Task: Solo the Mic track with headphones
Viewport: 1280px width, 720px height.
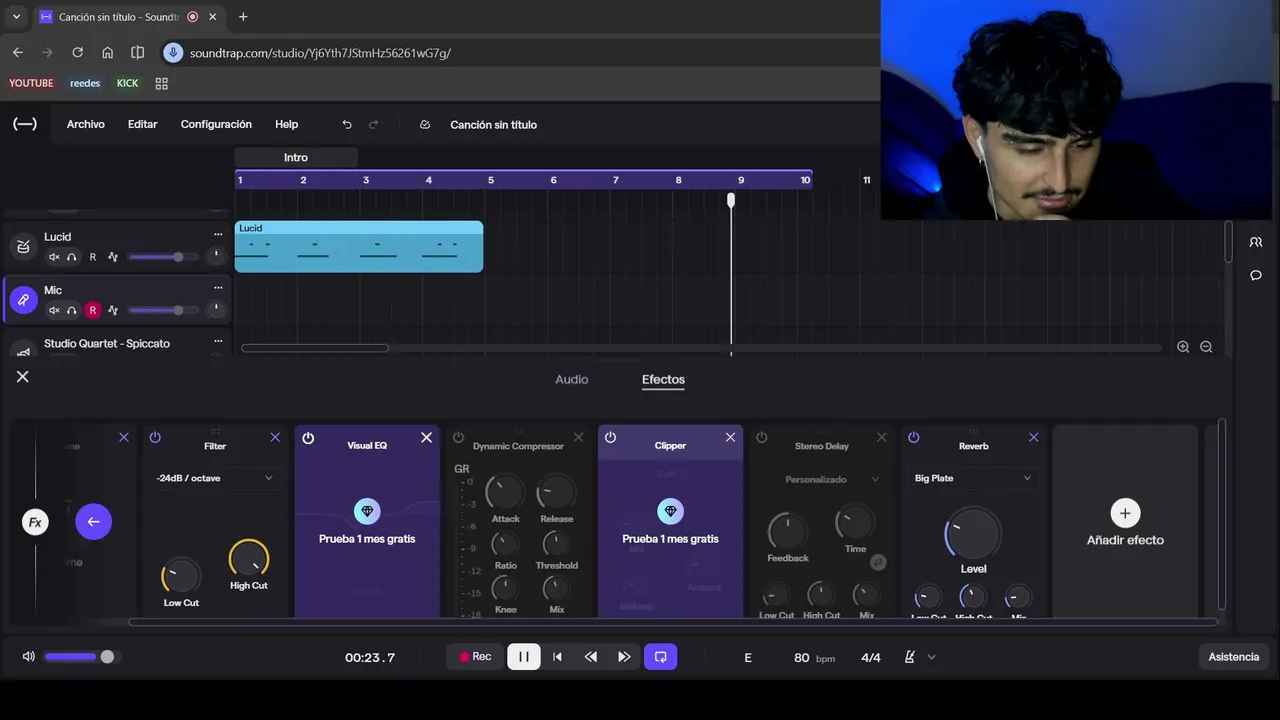Action: point(72,310)
